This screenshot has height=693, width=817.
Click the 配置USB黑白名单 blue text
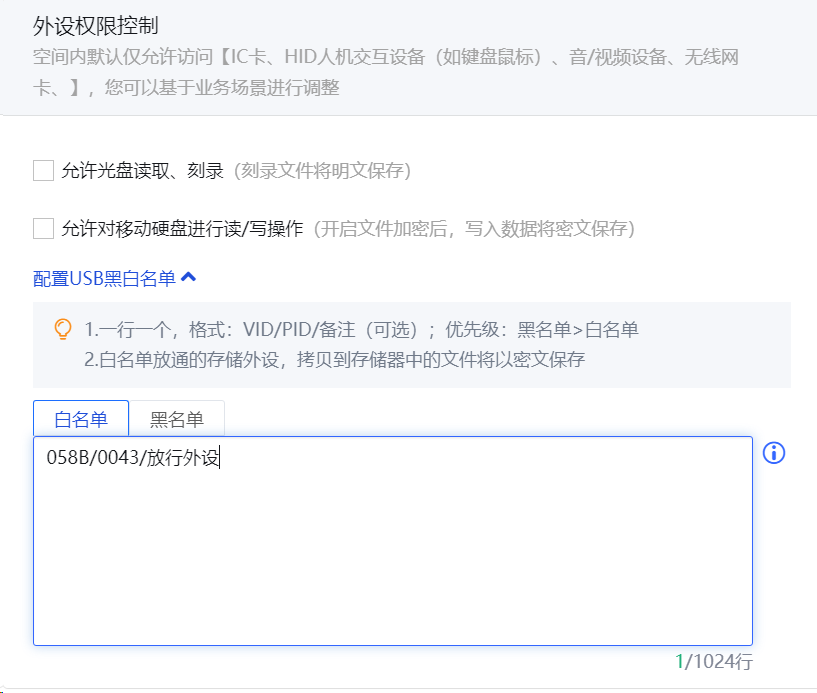point(103,278)
